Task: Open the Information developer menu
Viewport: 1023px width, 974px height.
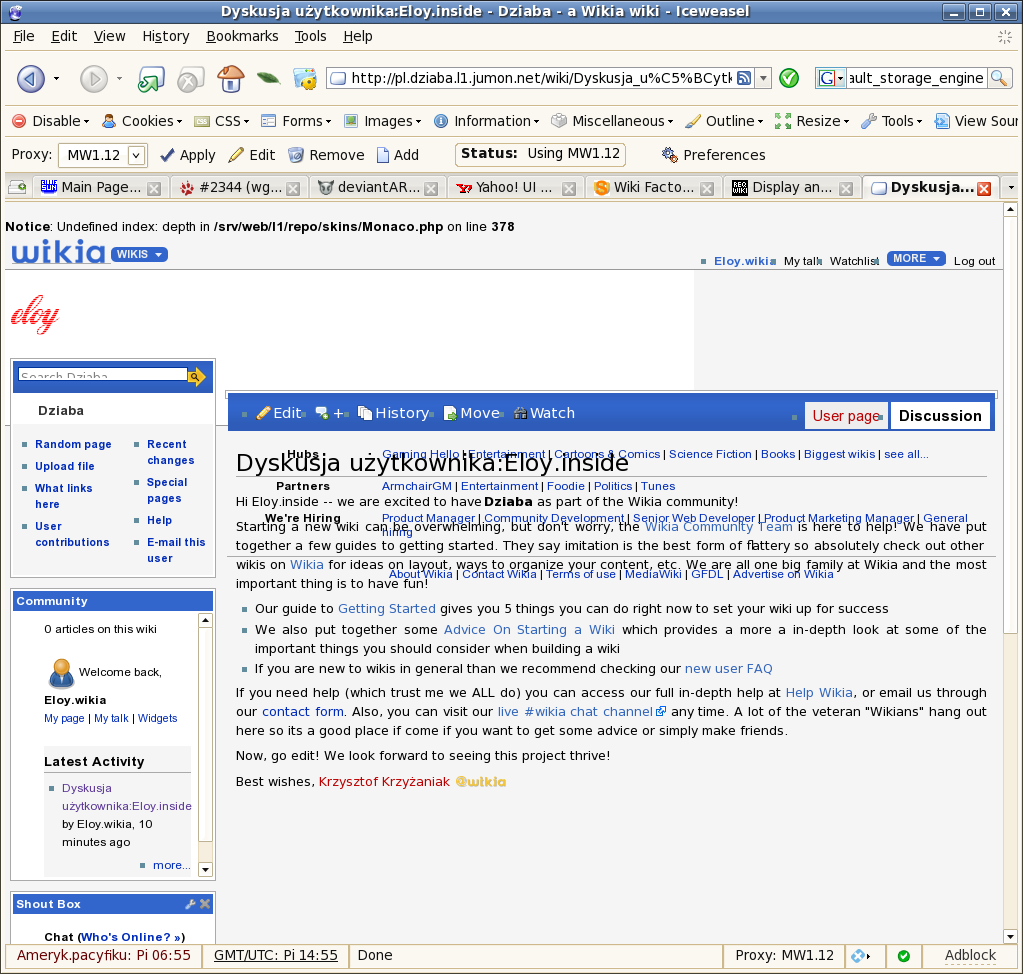Action: [487, 121]
